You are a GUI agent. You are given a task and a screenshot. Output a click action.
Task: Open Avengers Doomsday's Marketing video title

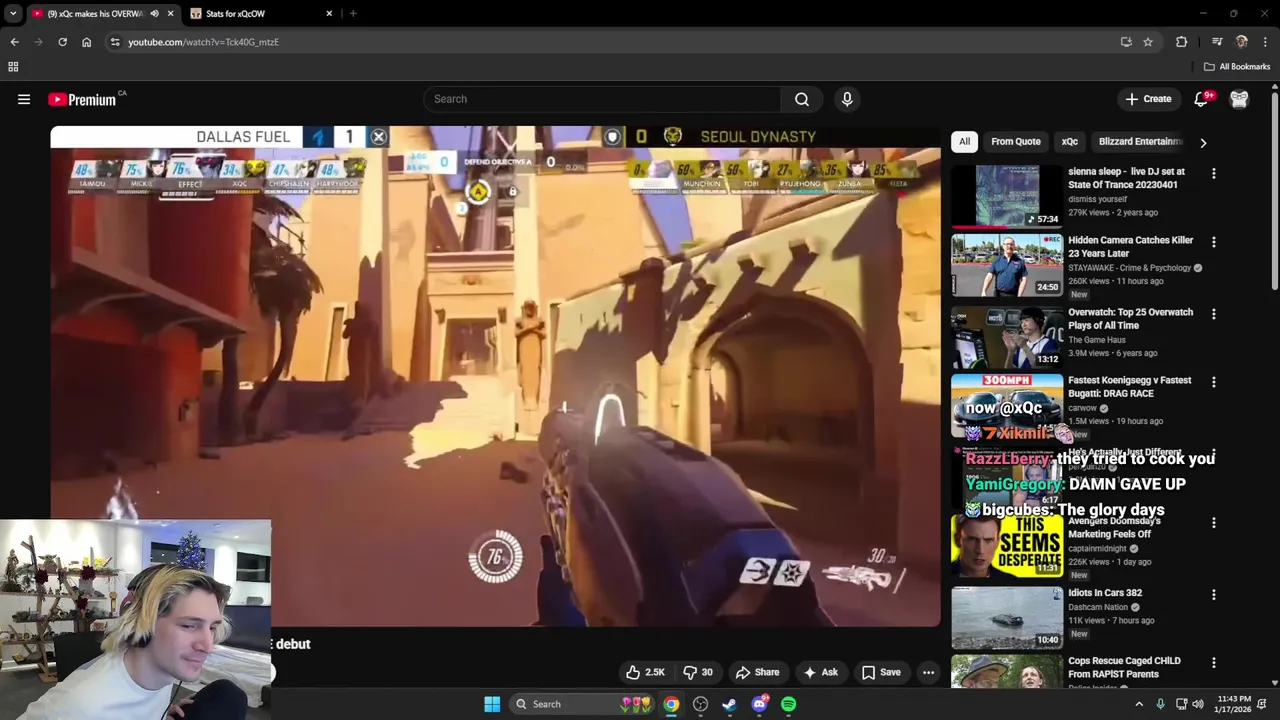click(1114, 528)
